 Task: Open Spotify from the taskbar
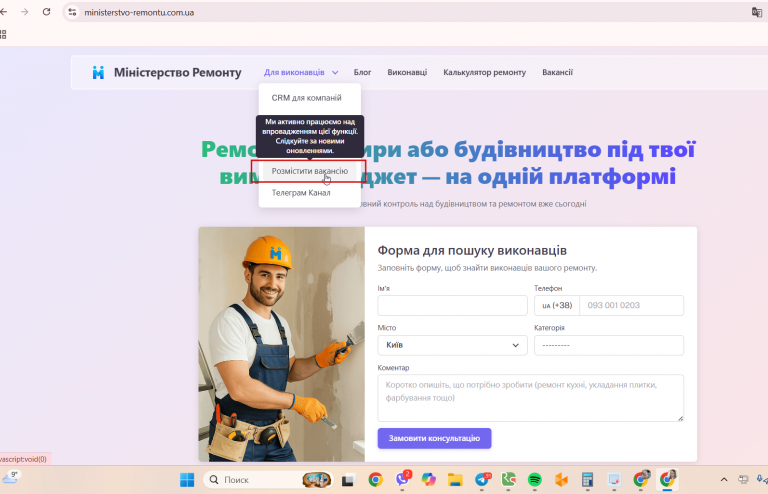[534, 480]
